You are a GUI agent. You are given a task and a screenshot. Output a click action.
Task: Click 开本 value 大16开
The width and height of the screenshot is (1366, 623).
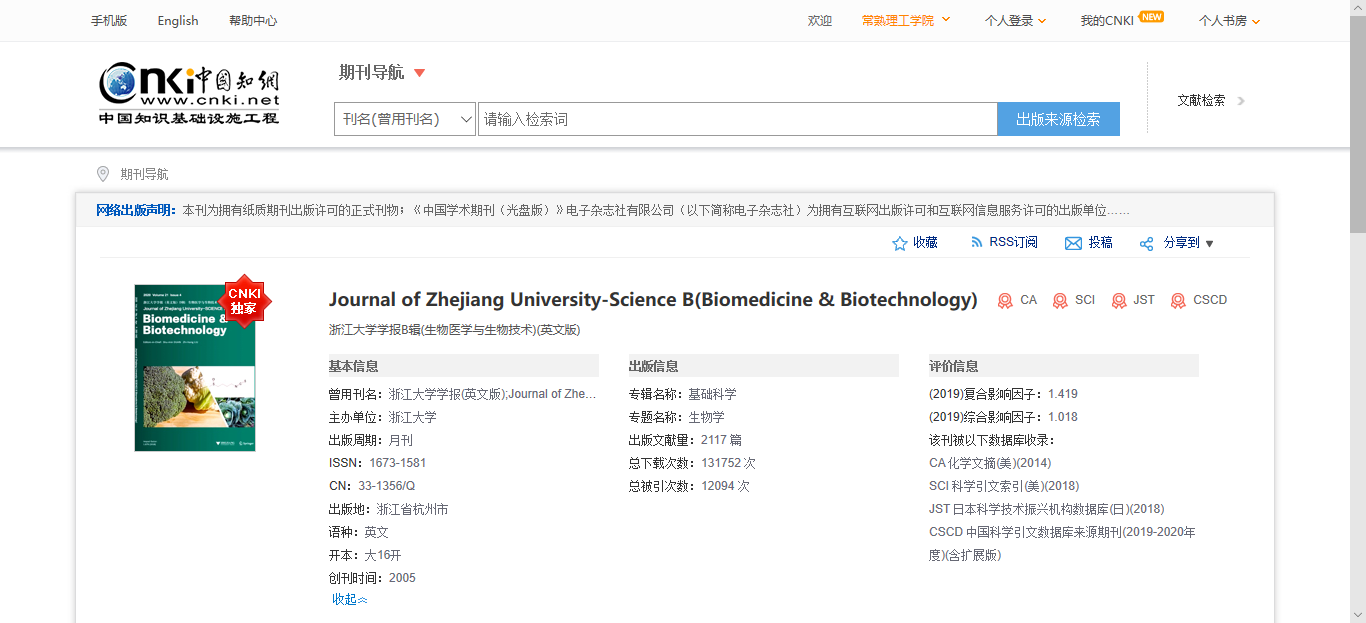point(382,555)
